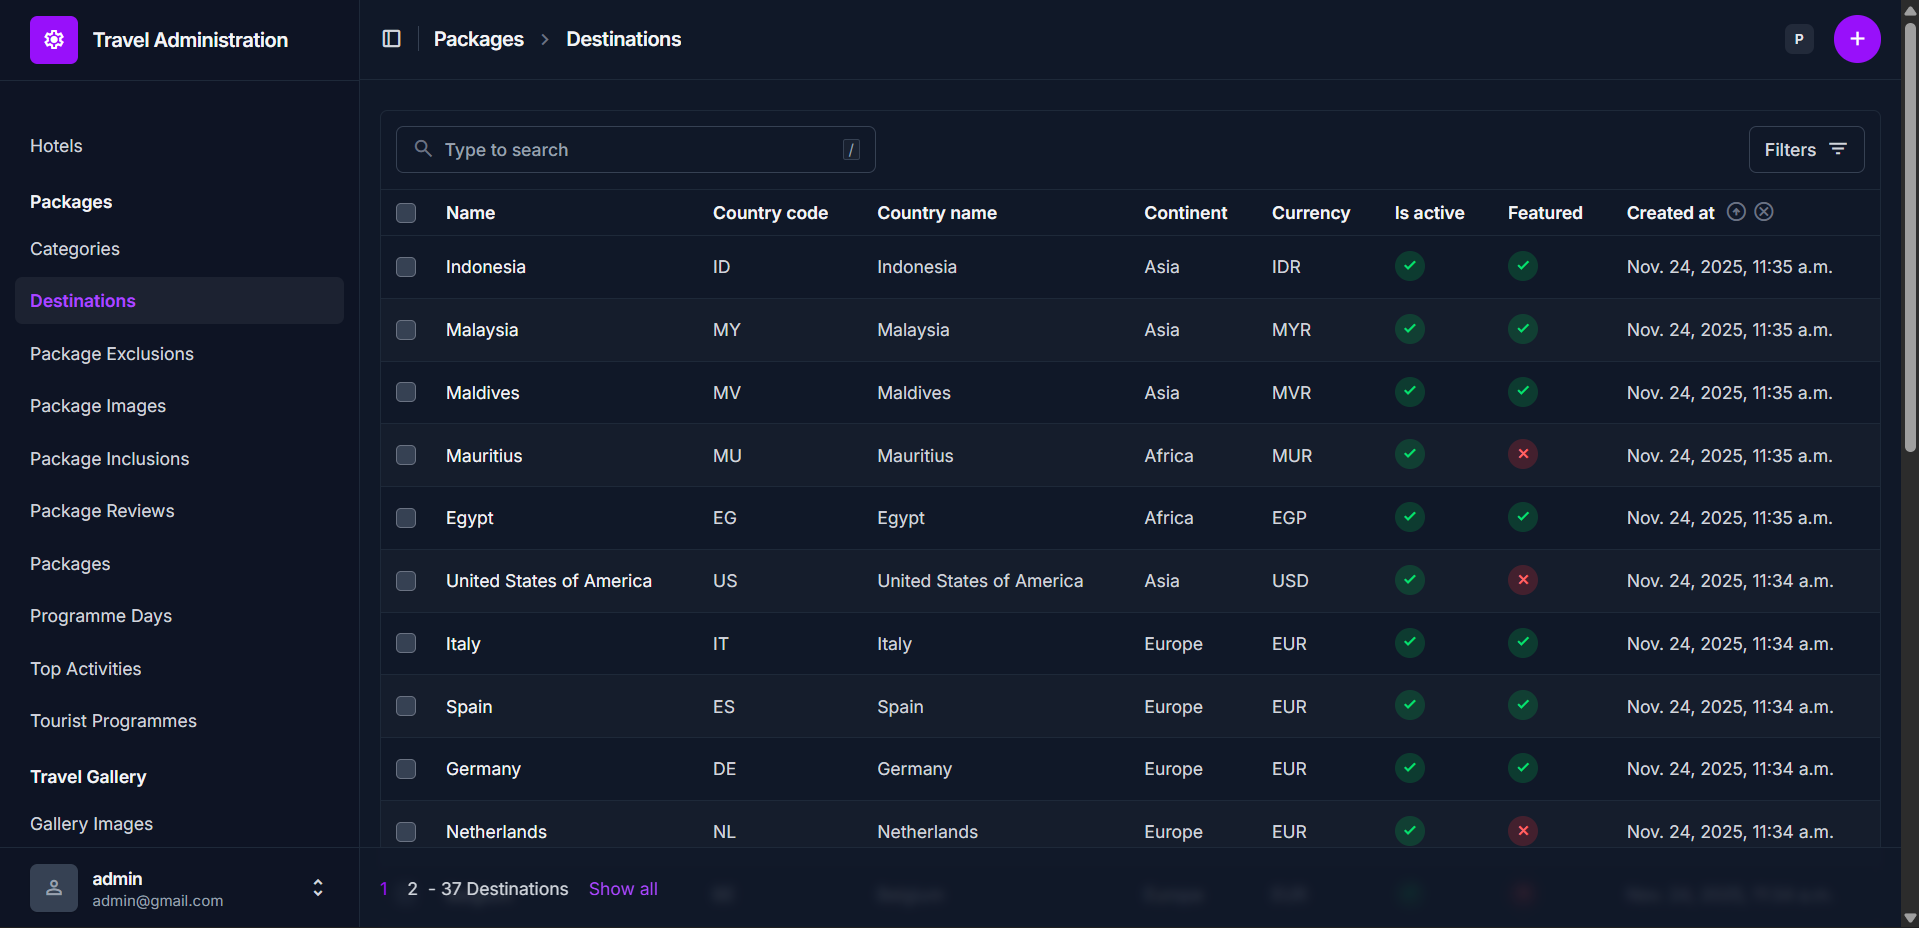Open Package Reviews in sidebar
Screen dimensions: 1919x928
click(102, 511)
